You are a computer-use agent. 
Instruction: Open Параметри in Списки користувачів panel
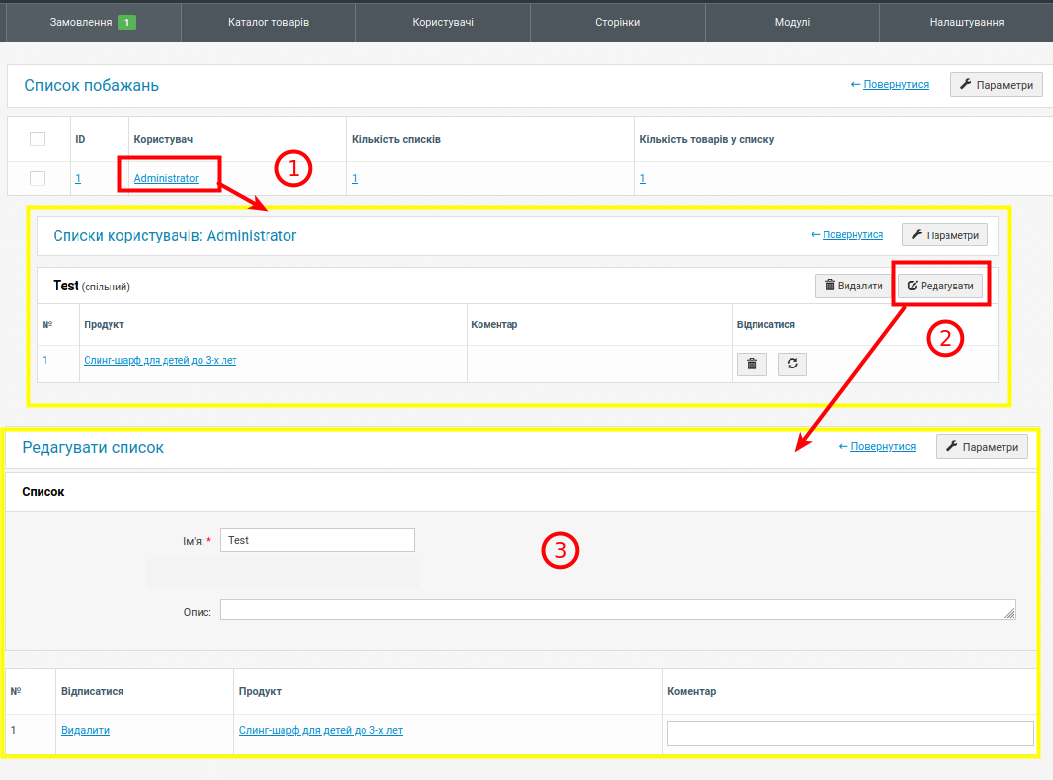pyautogui.click(x=945, y=235)
